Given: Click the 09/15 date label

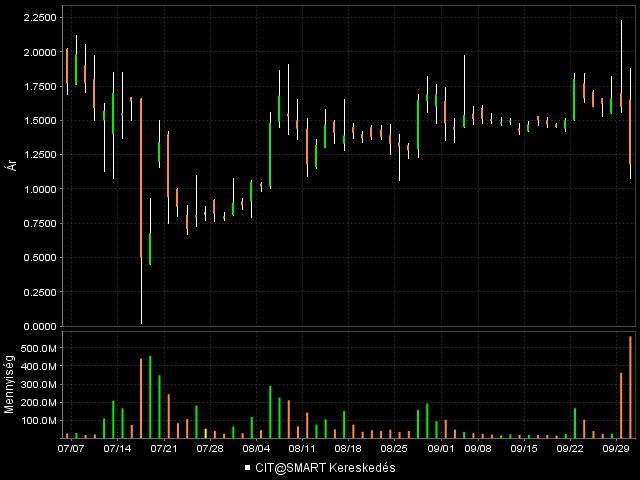Looking at the screenshot, I should click(524, 449).
